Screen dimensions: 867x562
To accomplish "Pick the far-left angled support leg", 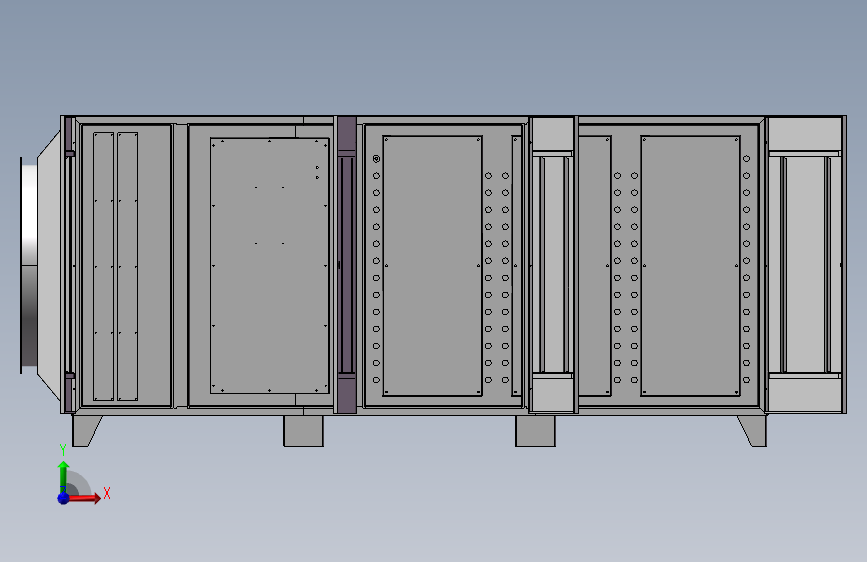I will (87, 431).
